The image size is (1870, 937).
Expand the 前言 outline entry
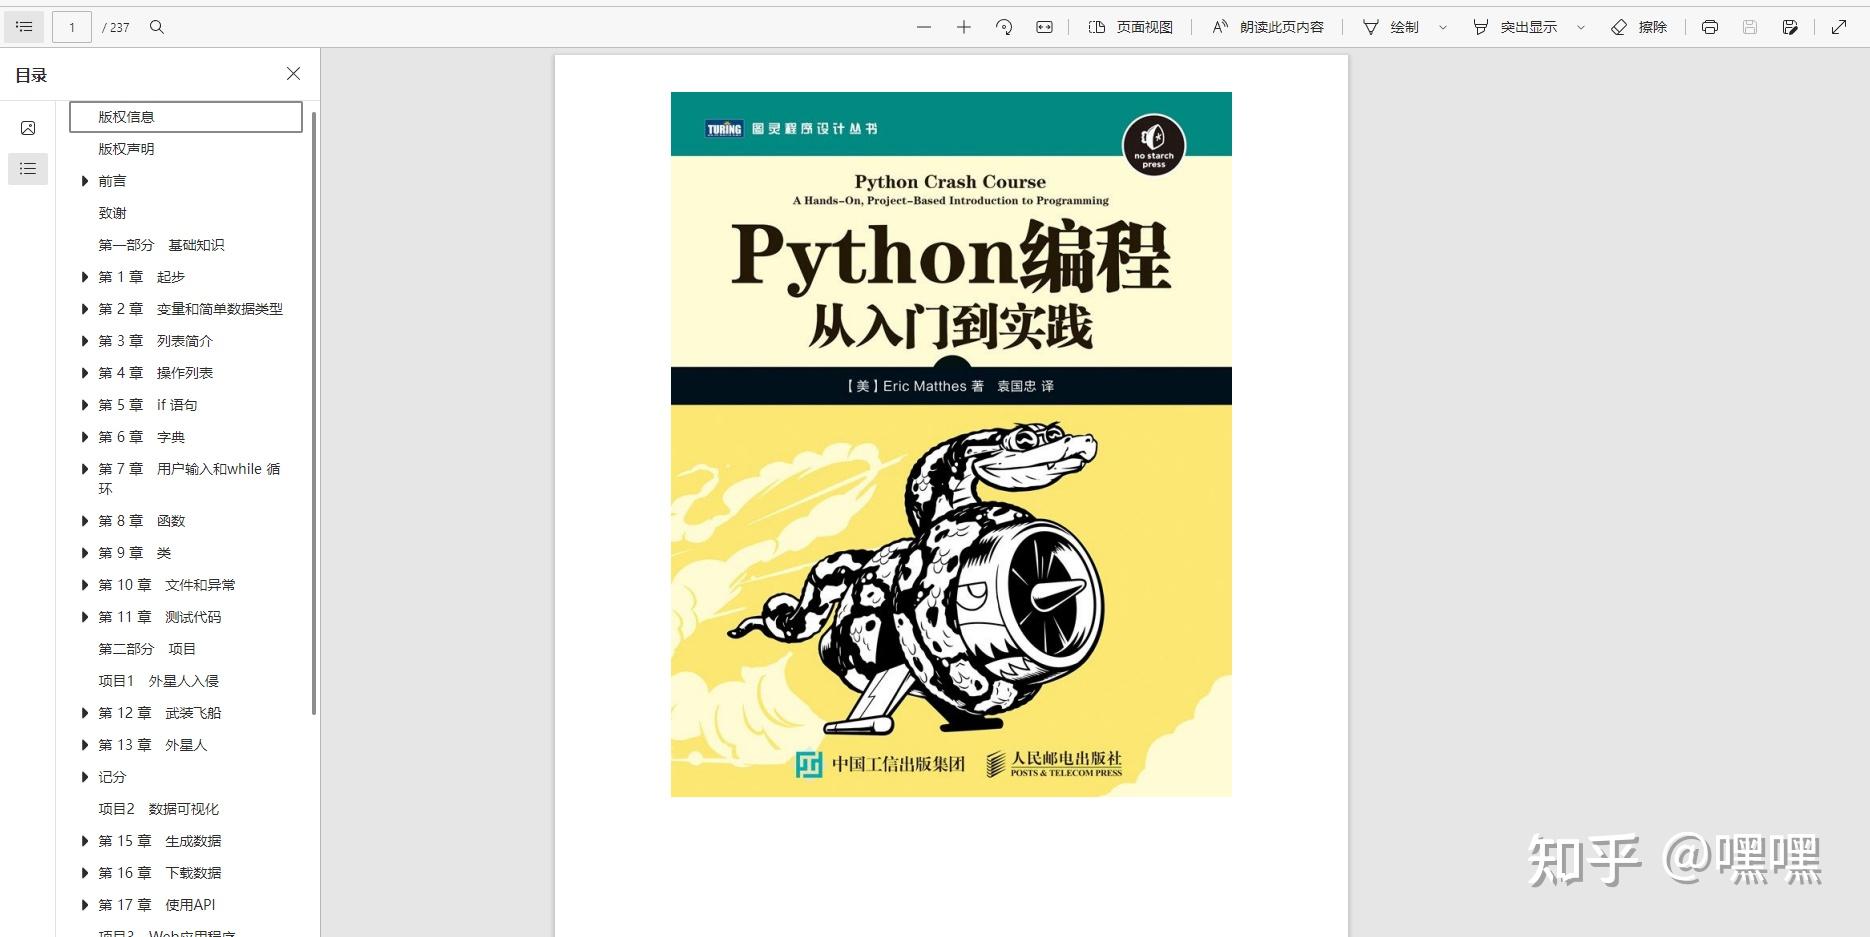[x=85, y=181]
